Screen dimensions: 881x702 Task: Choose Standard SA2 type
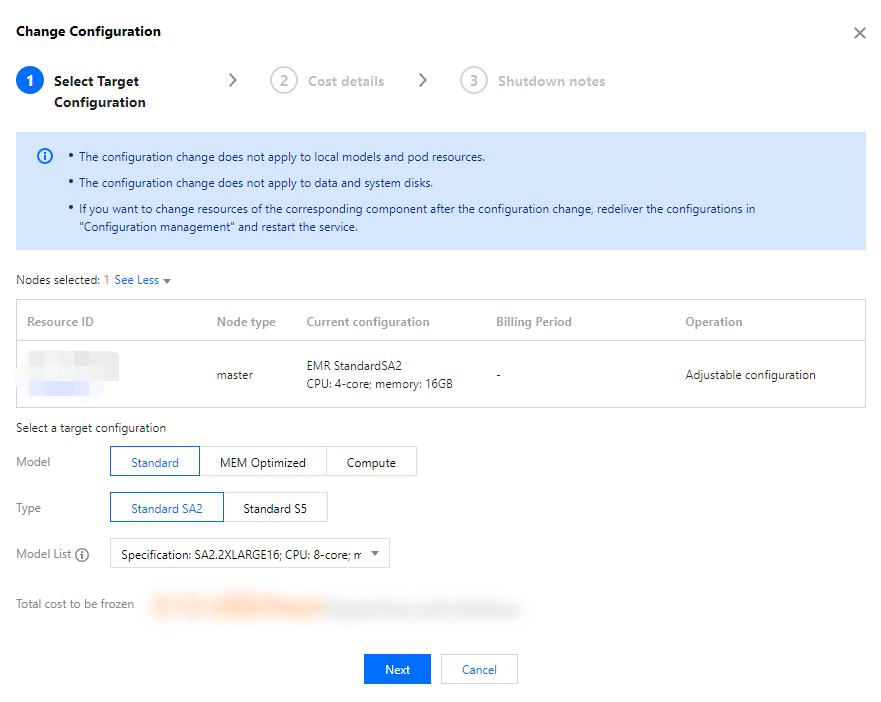(x=167, y=508)
